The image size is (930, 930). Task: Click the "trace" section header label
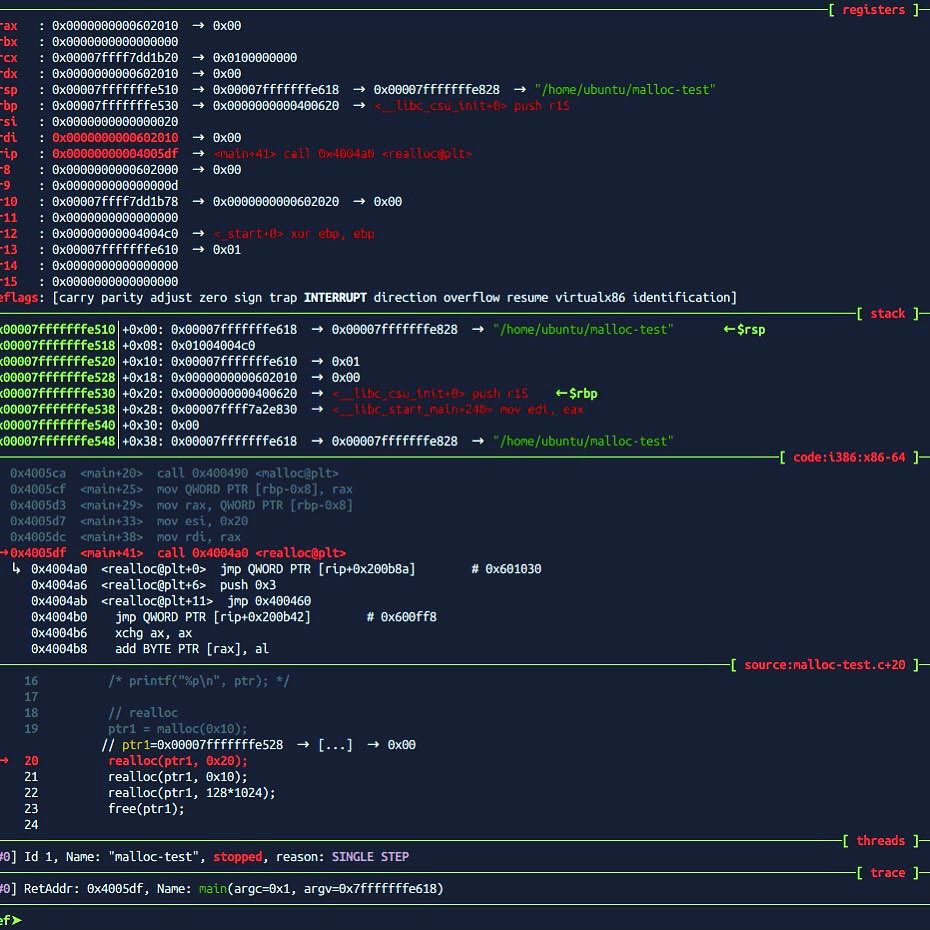(x=887, y=872)
